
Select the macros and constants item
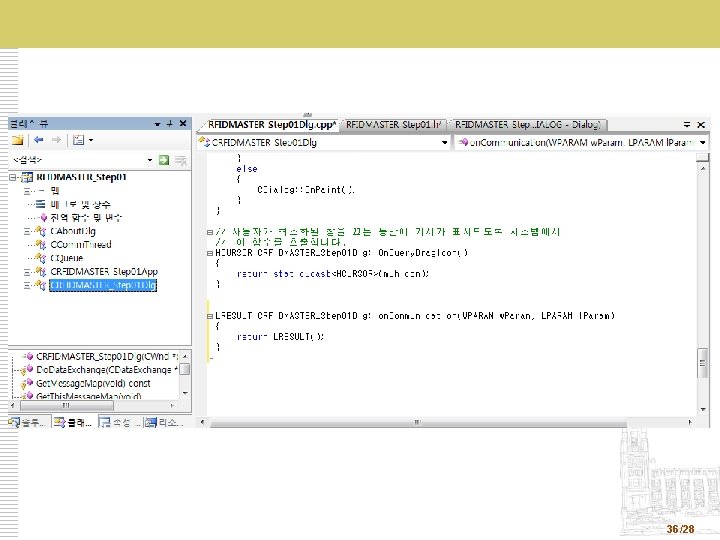point(80,204)
